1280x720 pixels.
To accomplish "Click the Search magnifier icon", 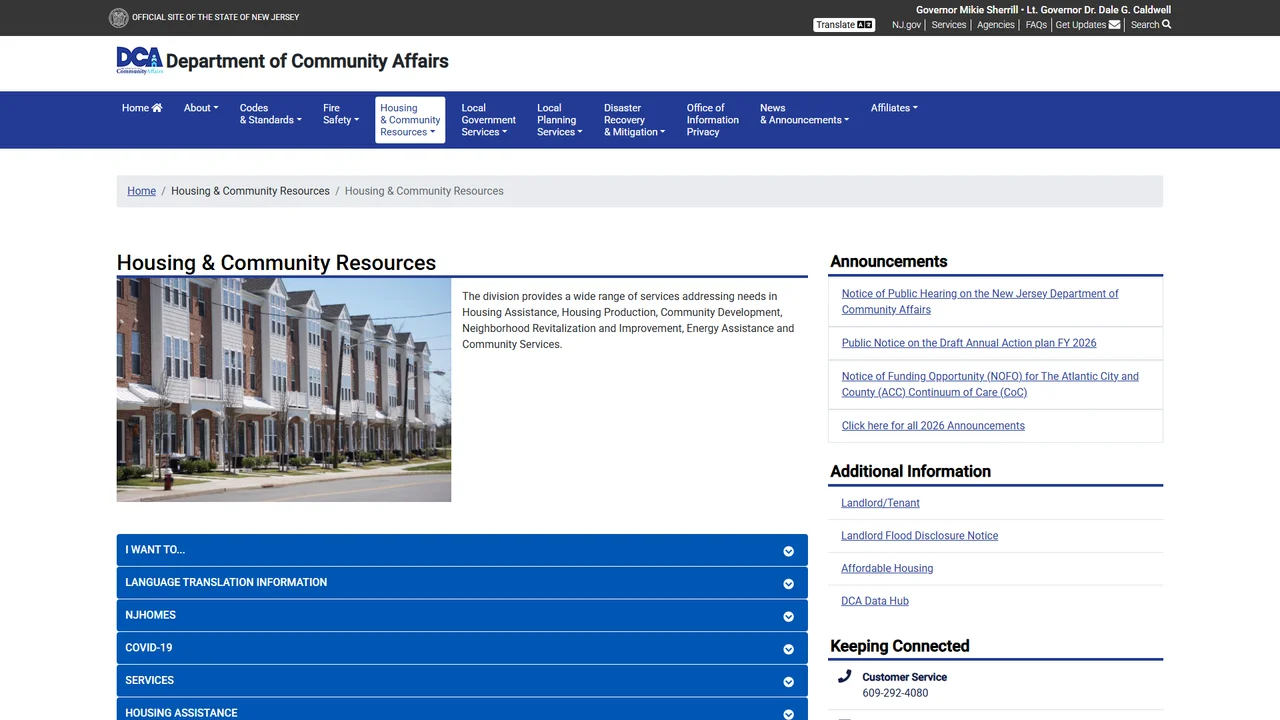I will pyautogui.click(x=1167, y=25).
